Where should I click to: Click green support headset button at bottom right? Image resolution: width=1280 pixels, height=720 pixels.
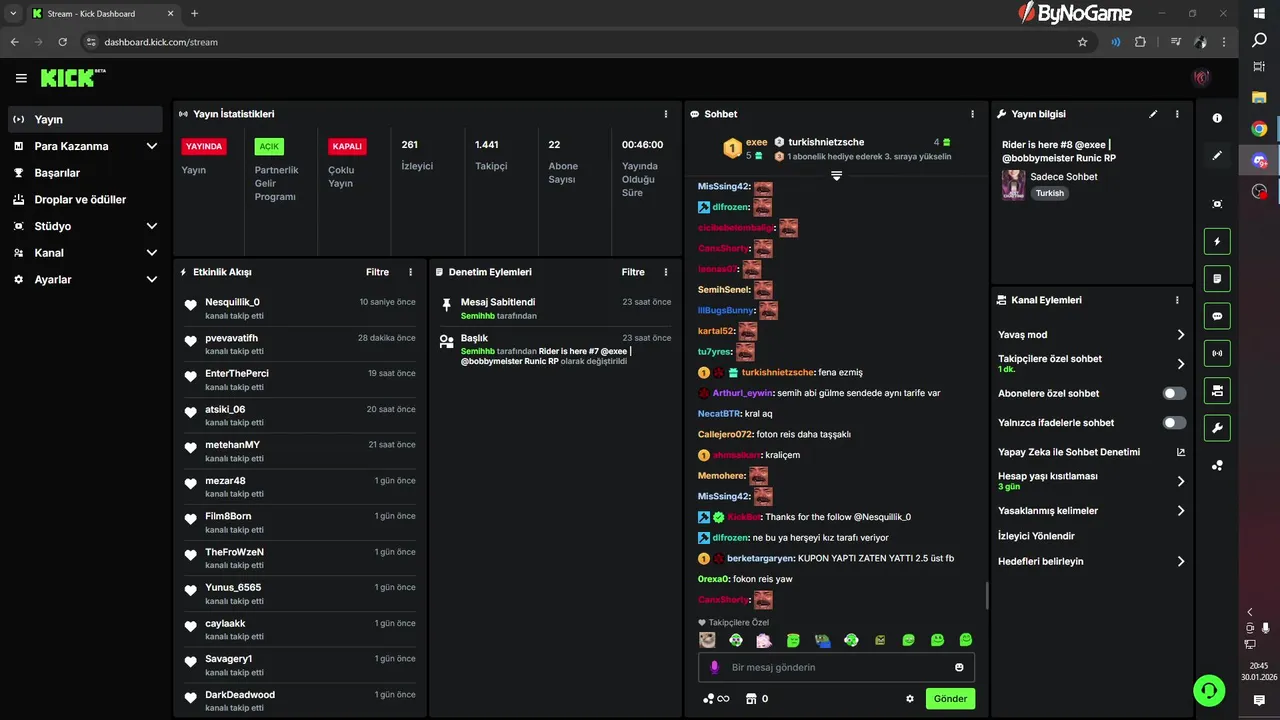pos(1209,691)
